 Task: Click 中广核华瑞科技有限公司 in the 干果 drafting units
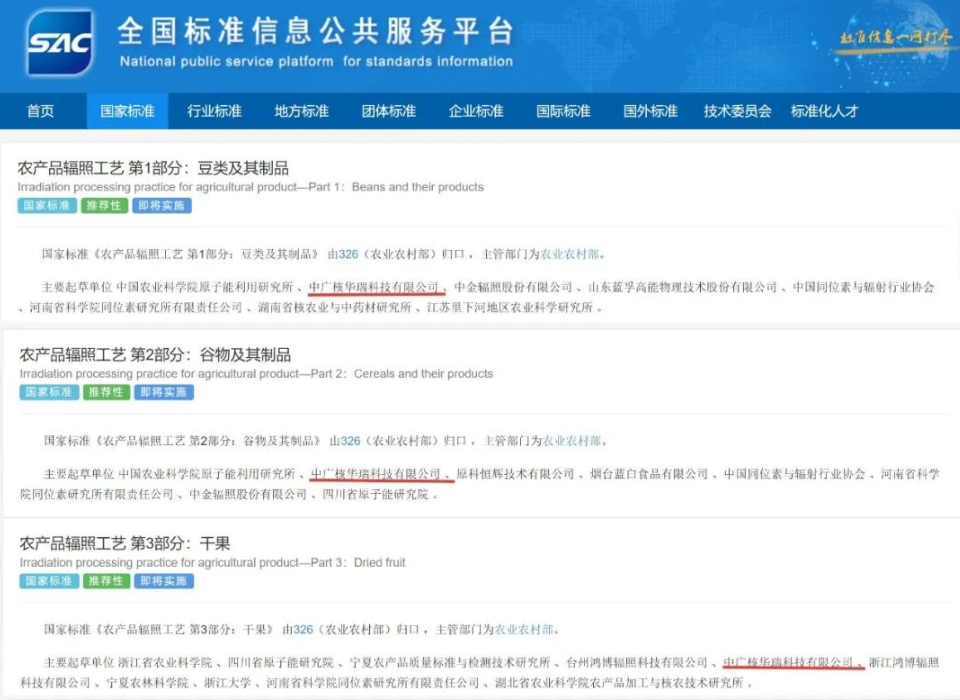point(789,663)
